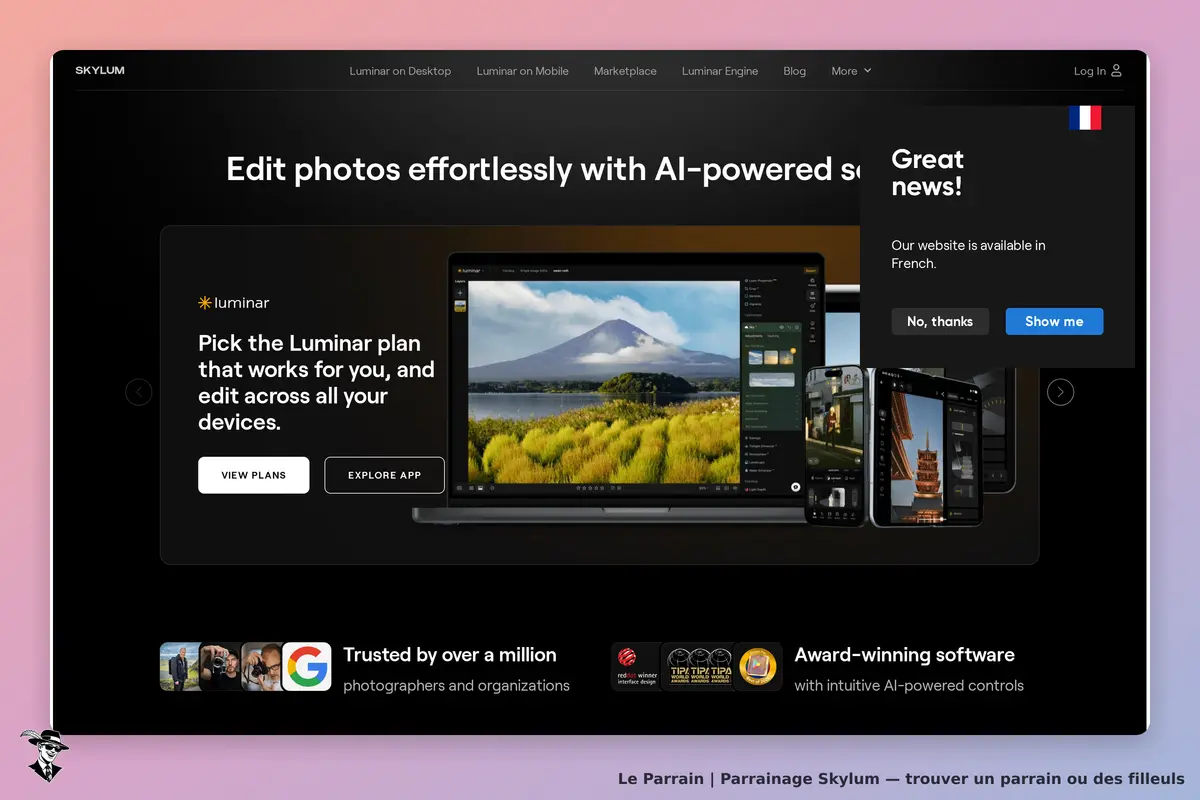
Task: Open the Blog navigation link
Action: [795, 71]
